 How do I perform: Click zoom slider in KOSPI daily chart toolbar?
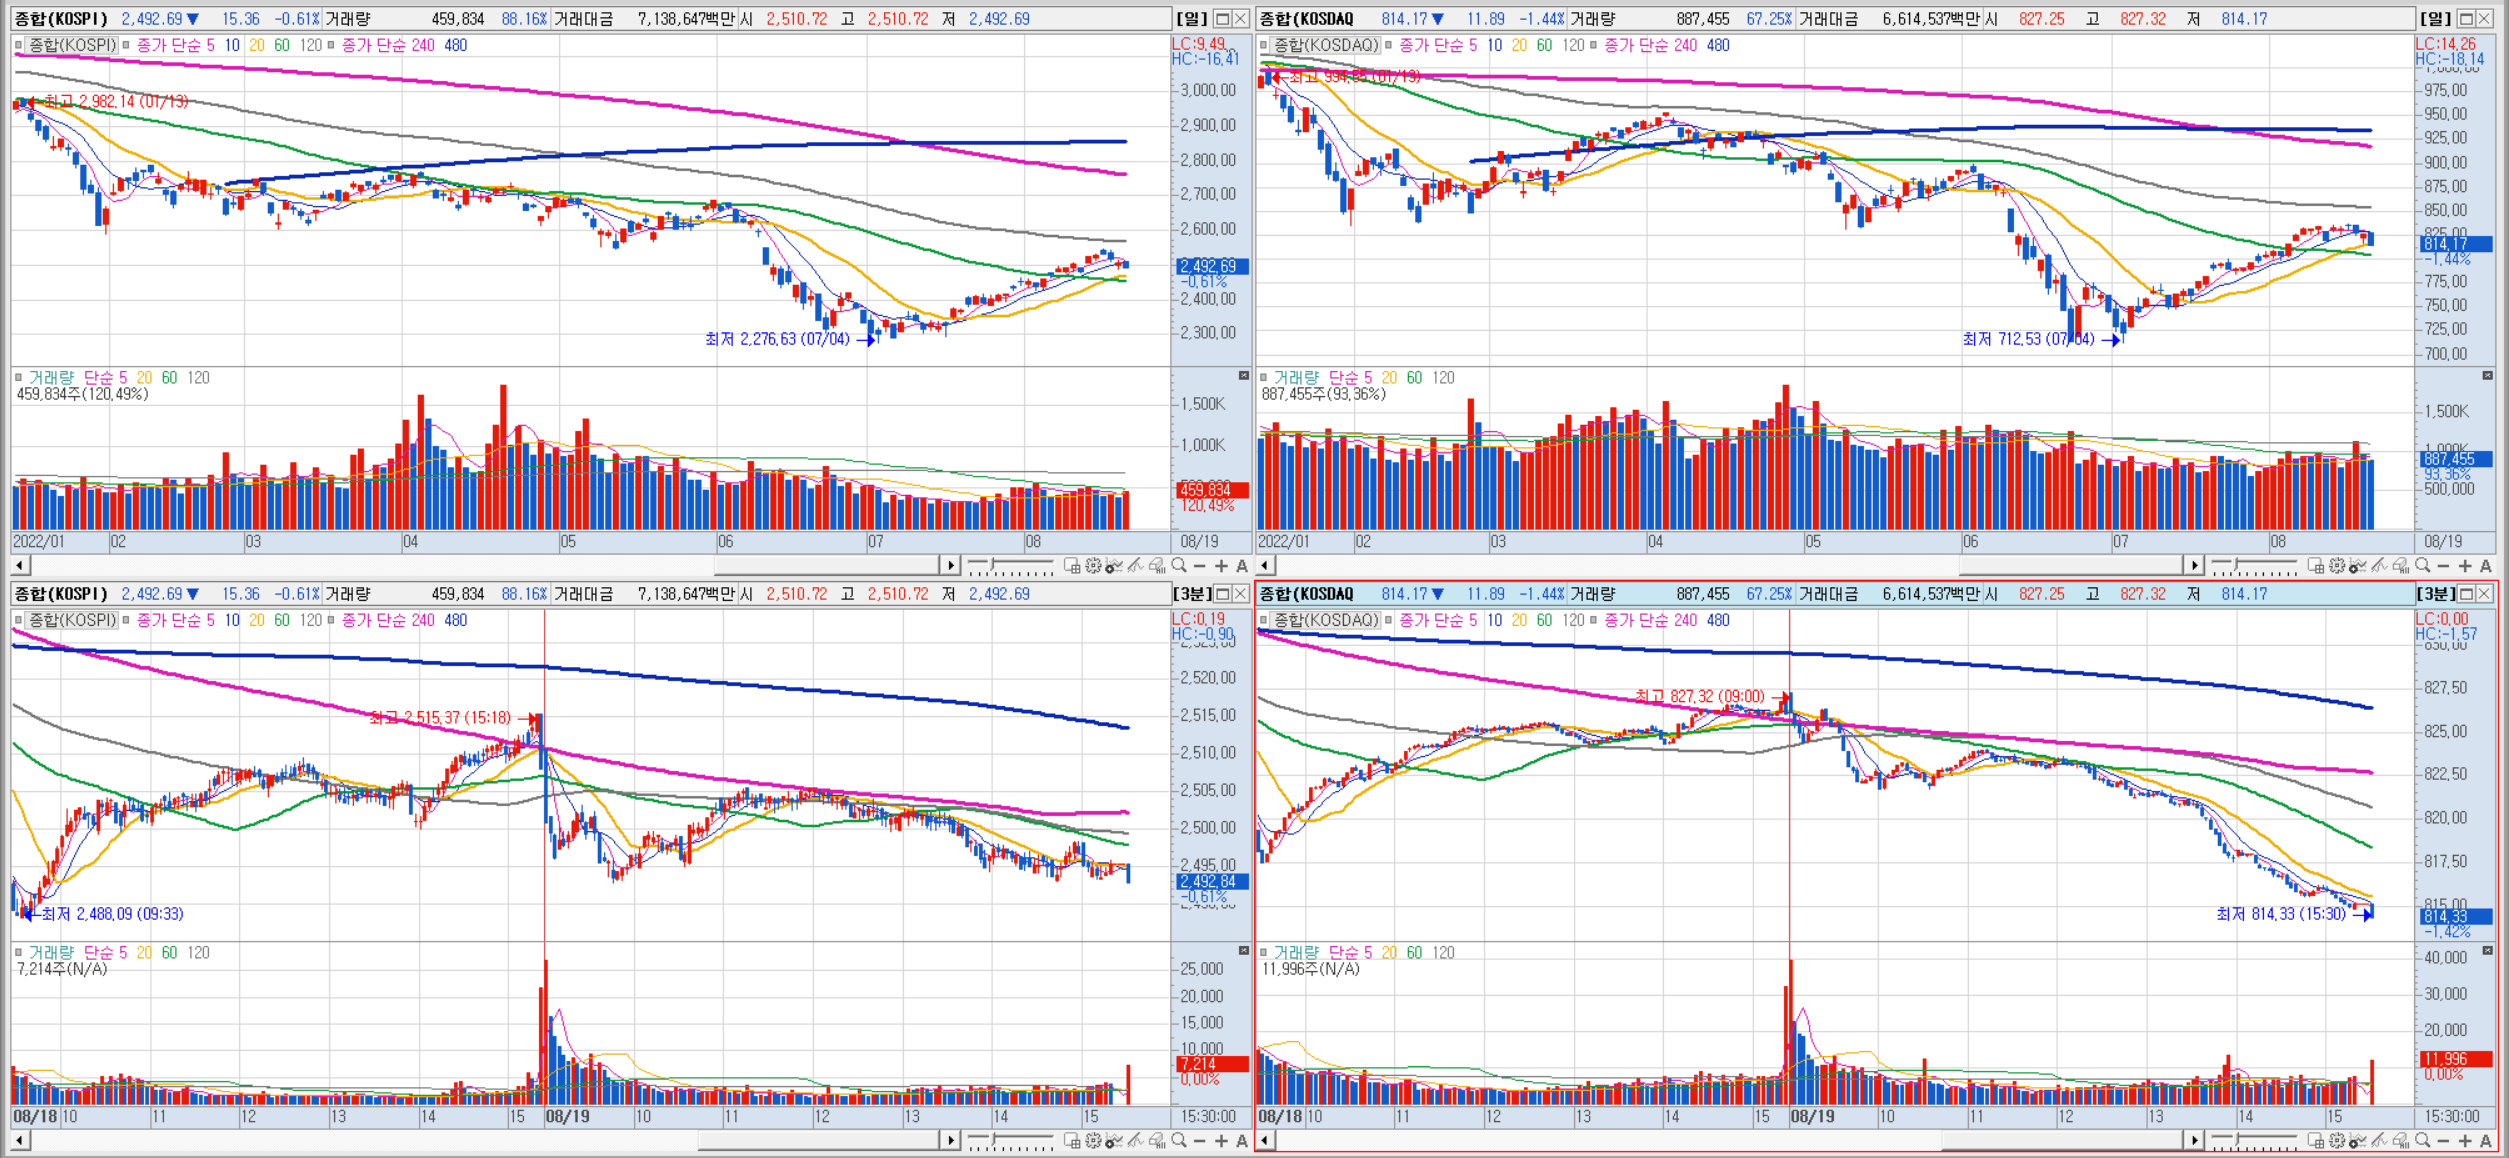point(1011,566)
